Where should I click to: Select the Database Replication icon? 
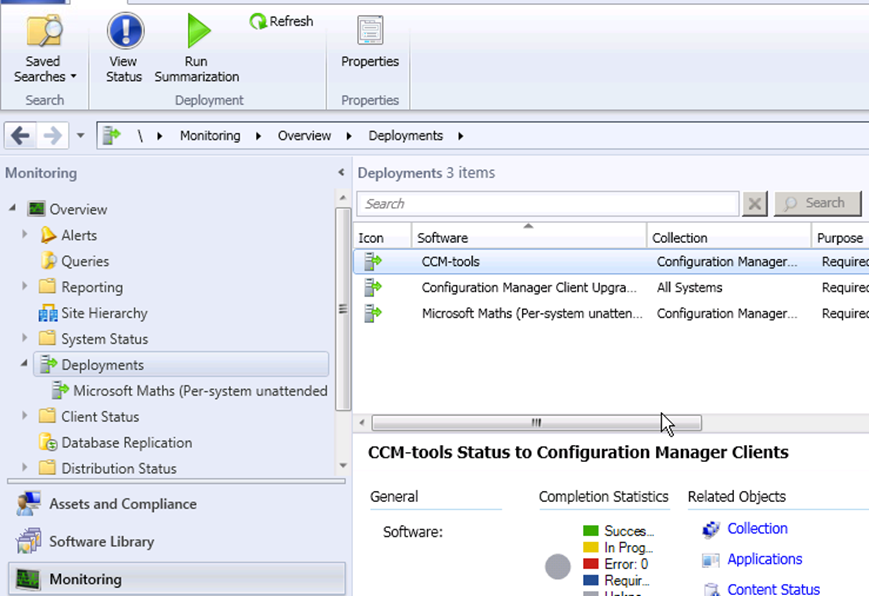(x=48, y=442)
